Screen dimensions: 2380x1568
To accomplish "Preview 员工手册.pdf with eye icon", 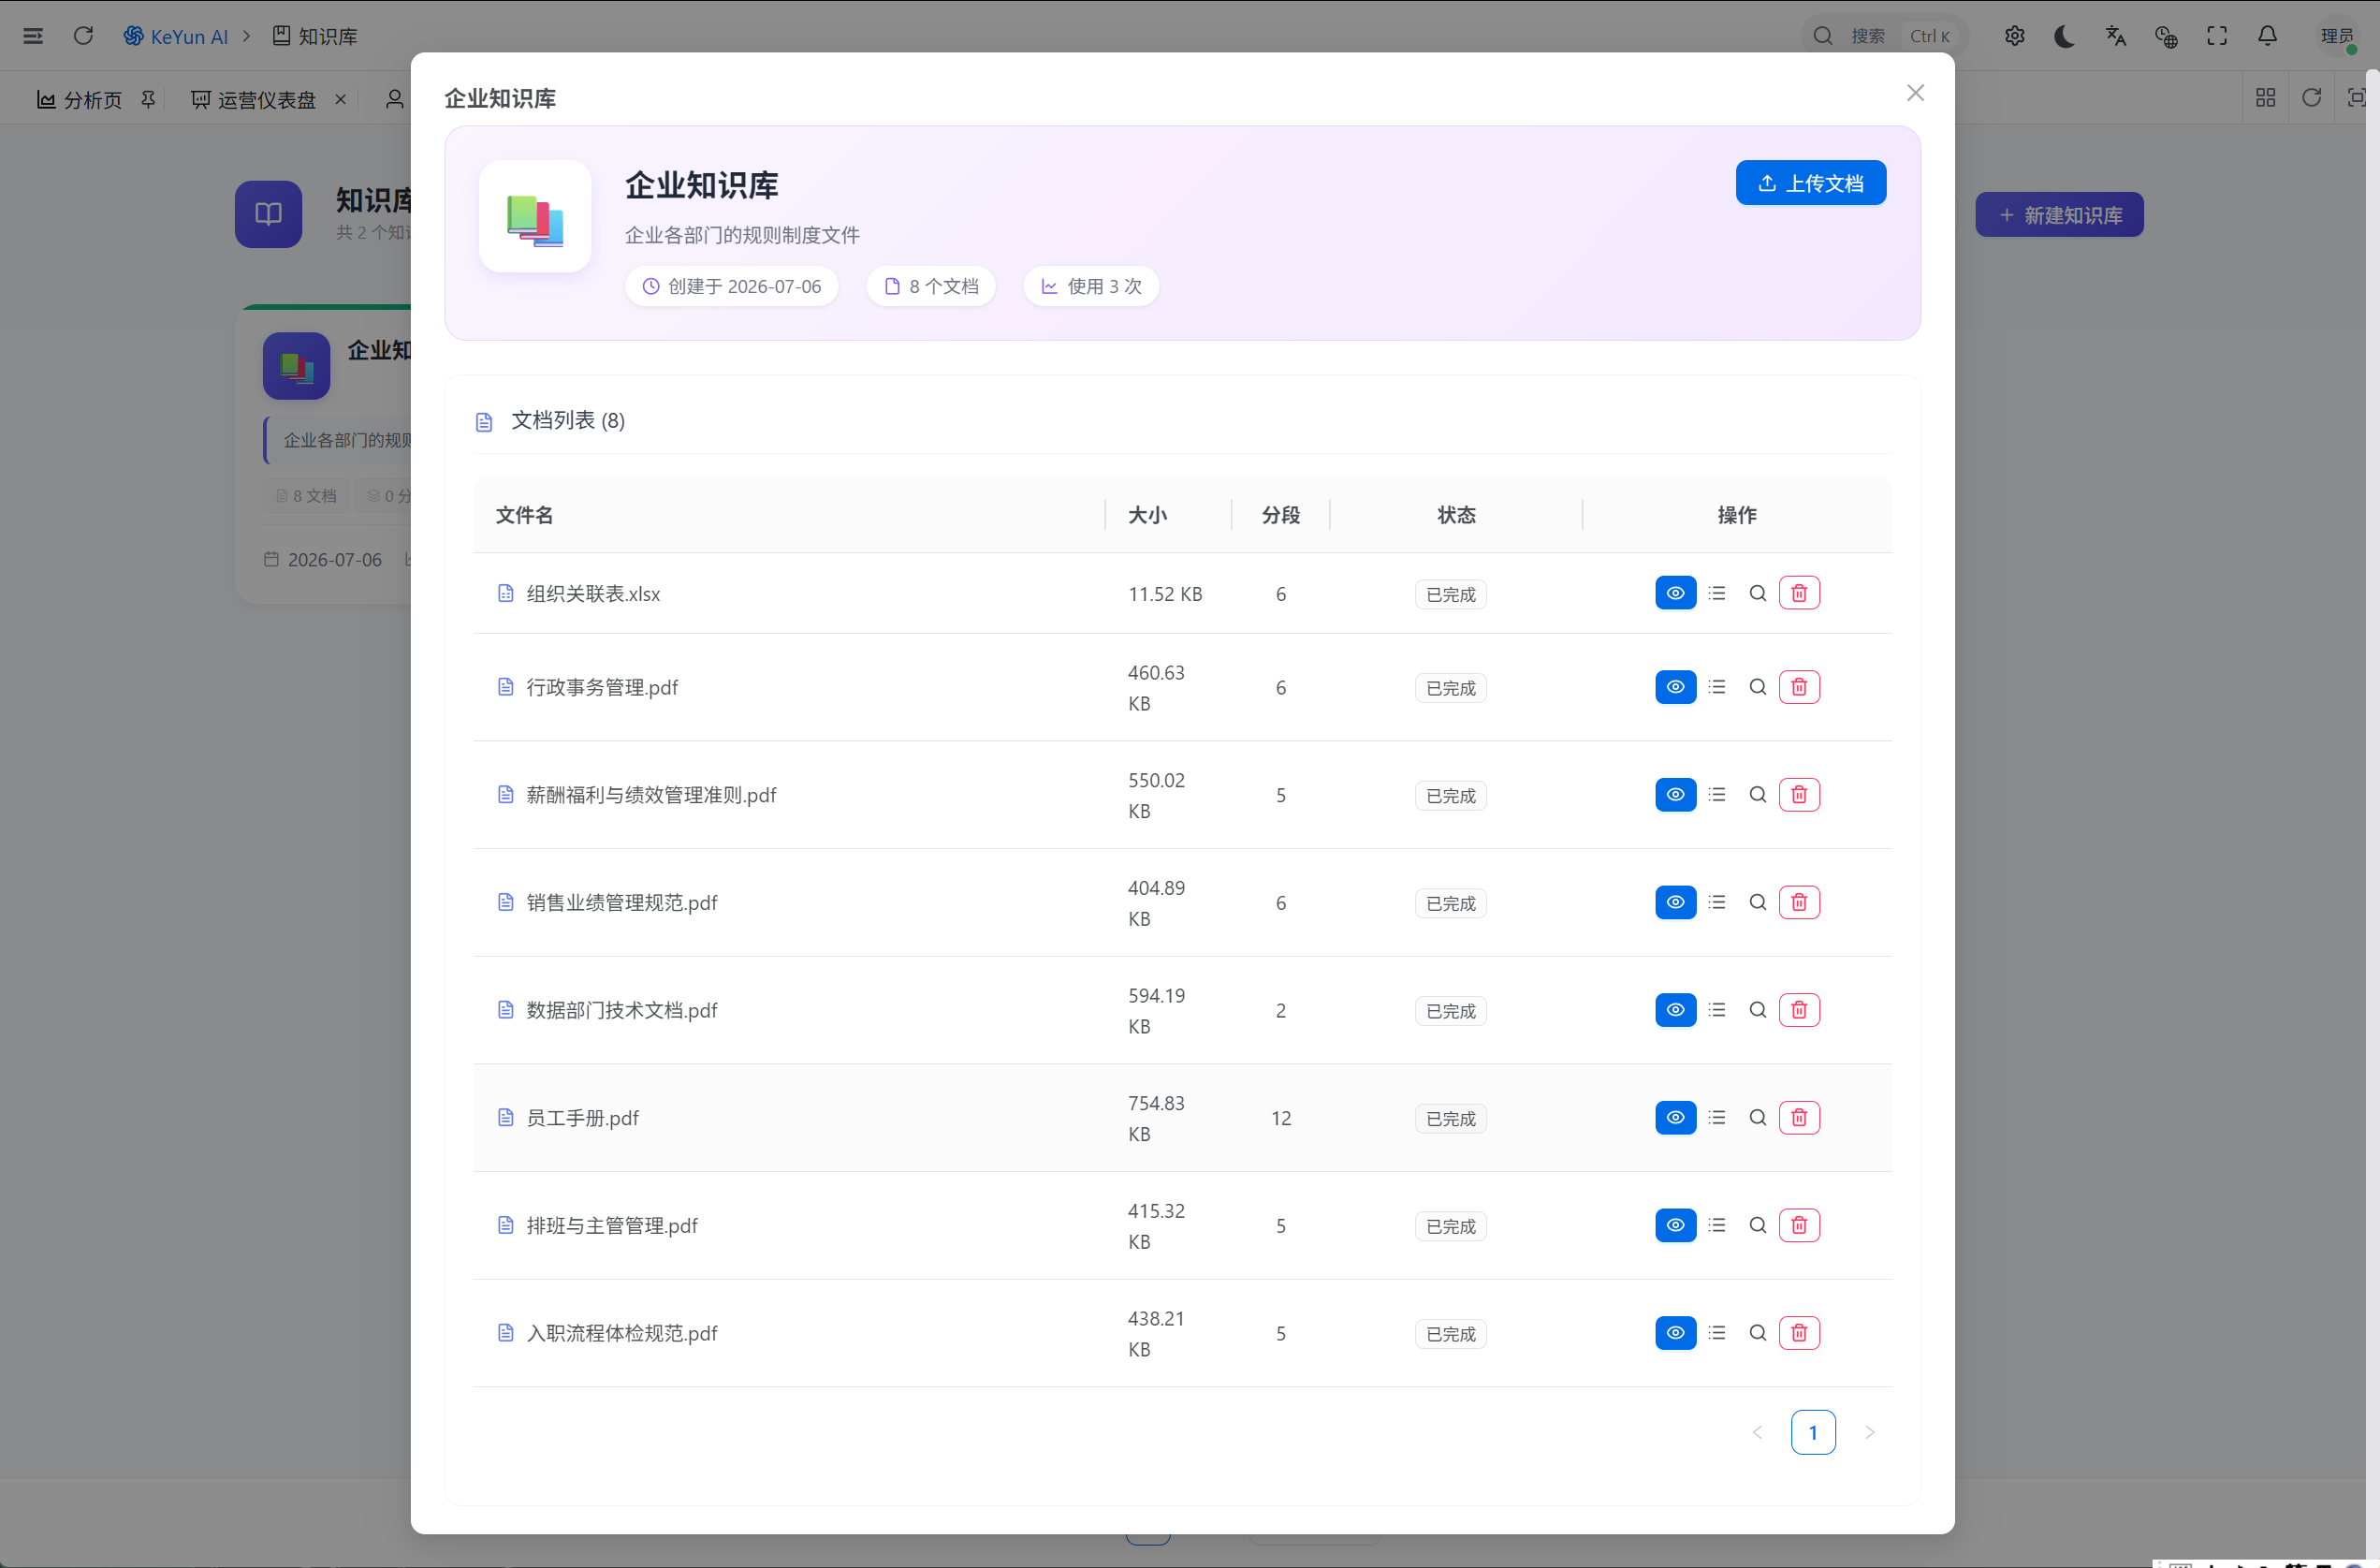I will tap(1675, 1118).
